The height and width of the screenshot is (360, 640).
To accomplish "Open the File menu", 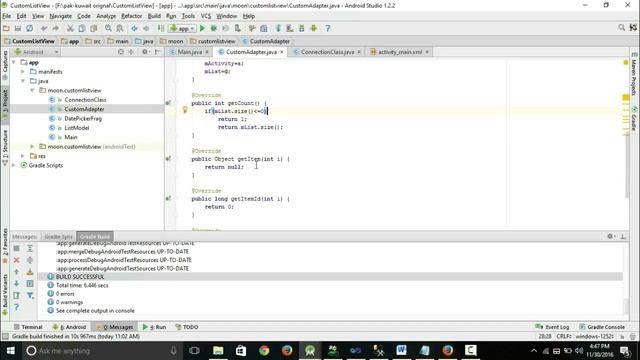I will tap(7, 16).
